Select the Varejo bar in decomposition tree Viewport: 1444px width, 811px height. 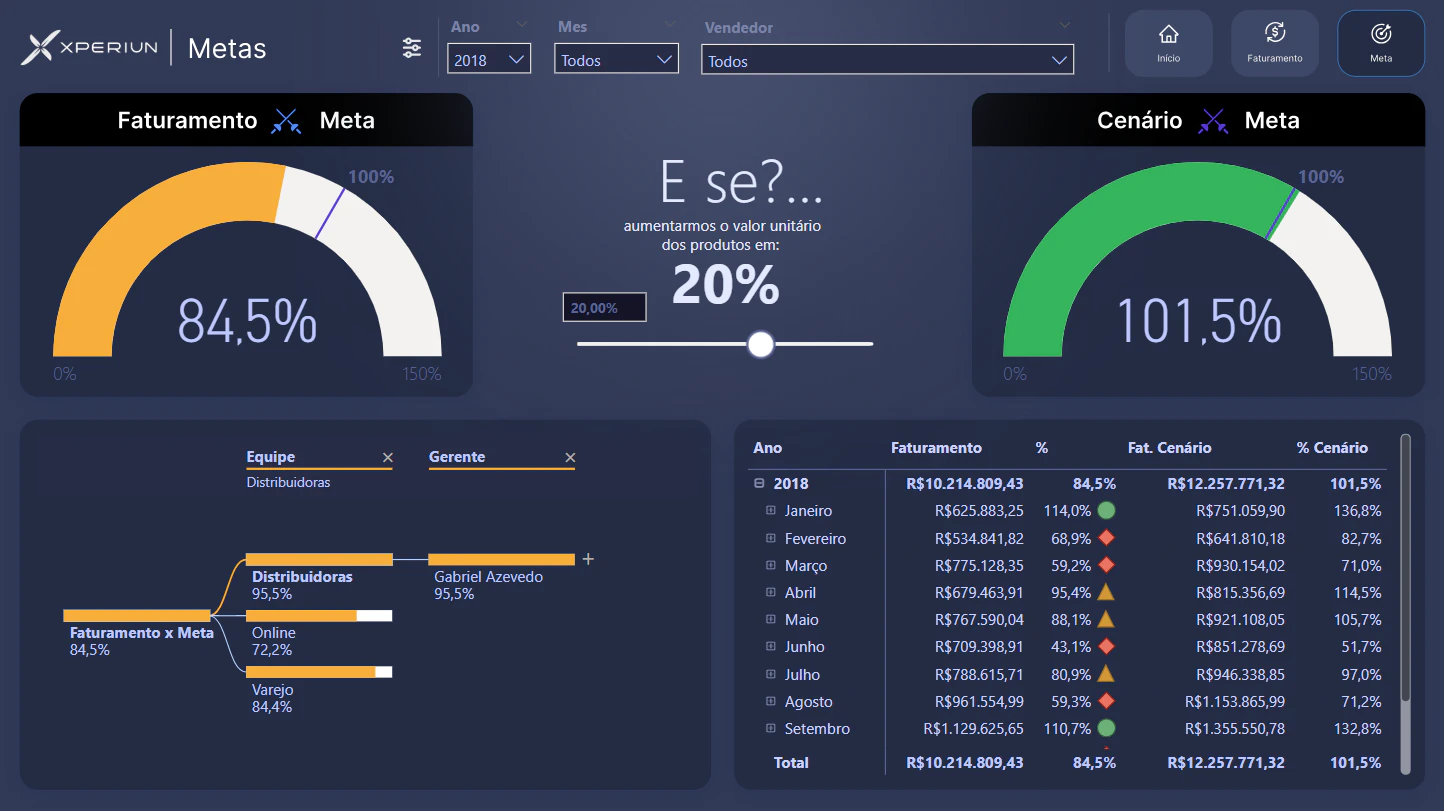(x=319, y=672)
